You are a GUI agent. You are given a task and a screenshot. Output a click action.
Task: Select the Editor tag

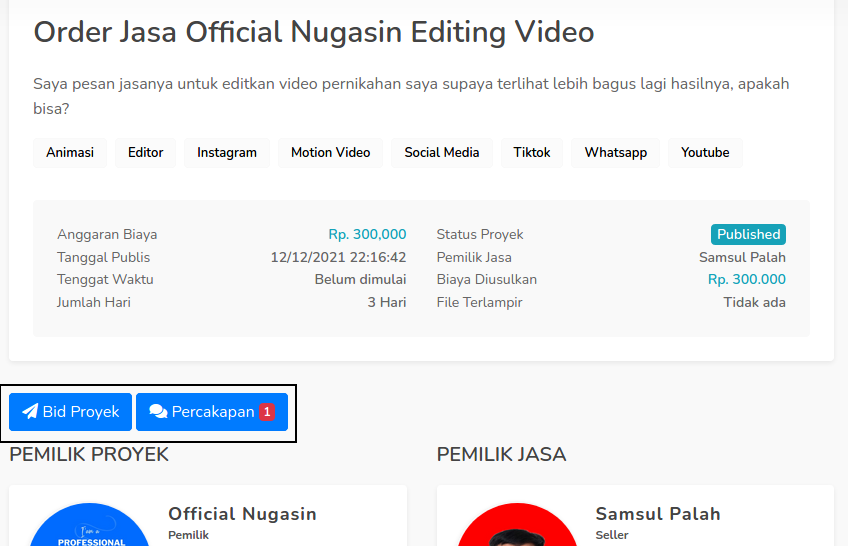coord(145,152)
